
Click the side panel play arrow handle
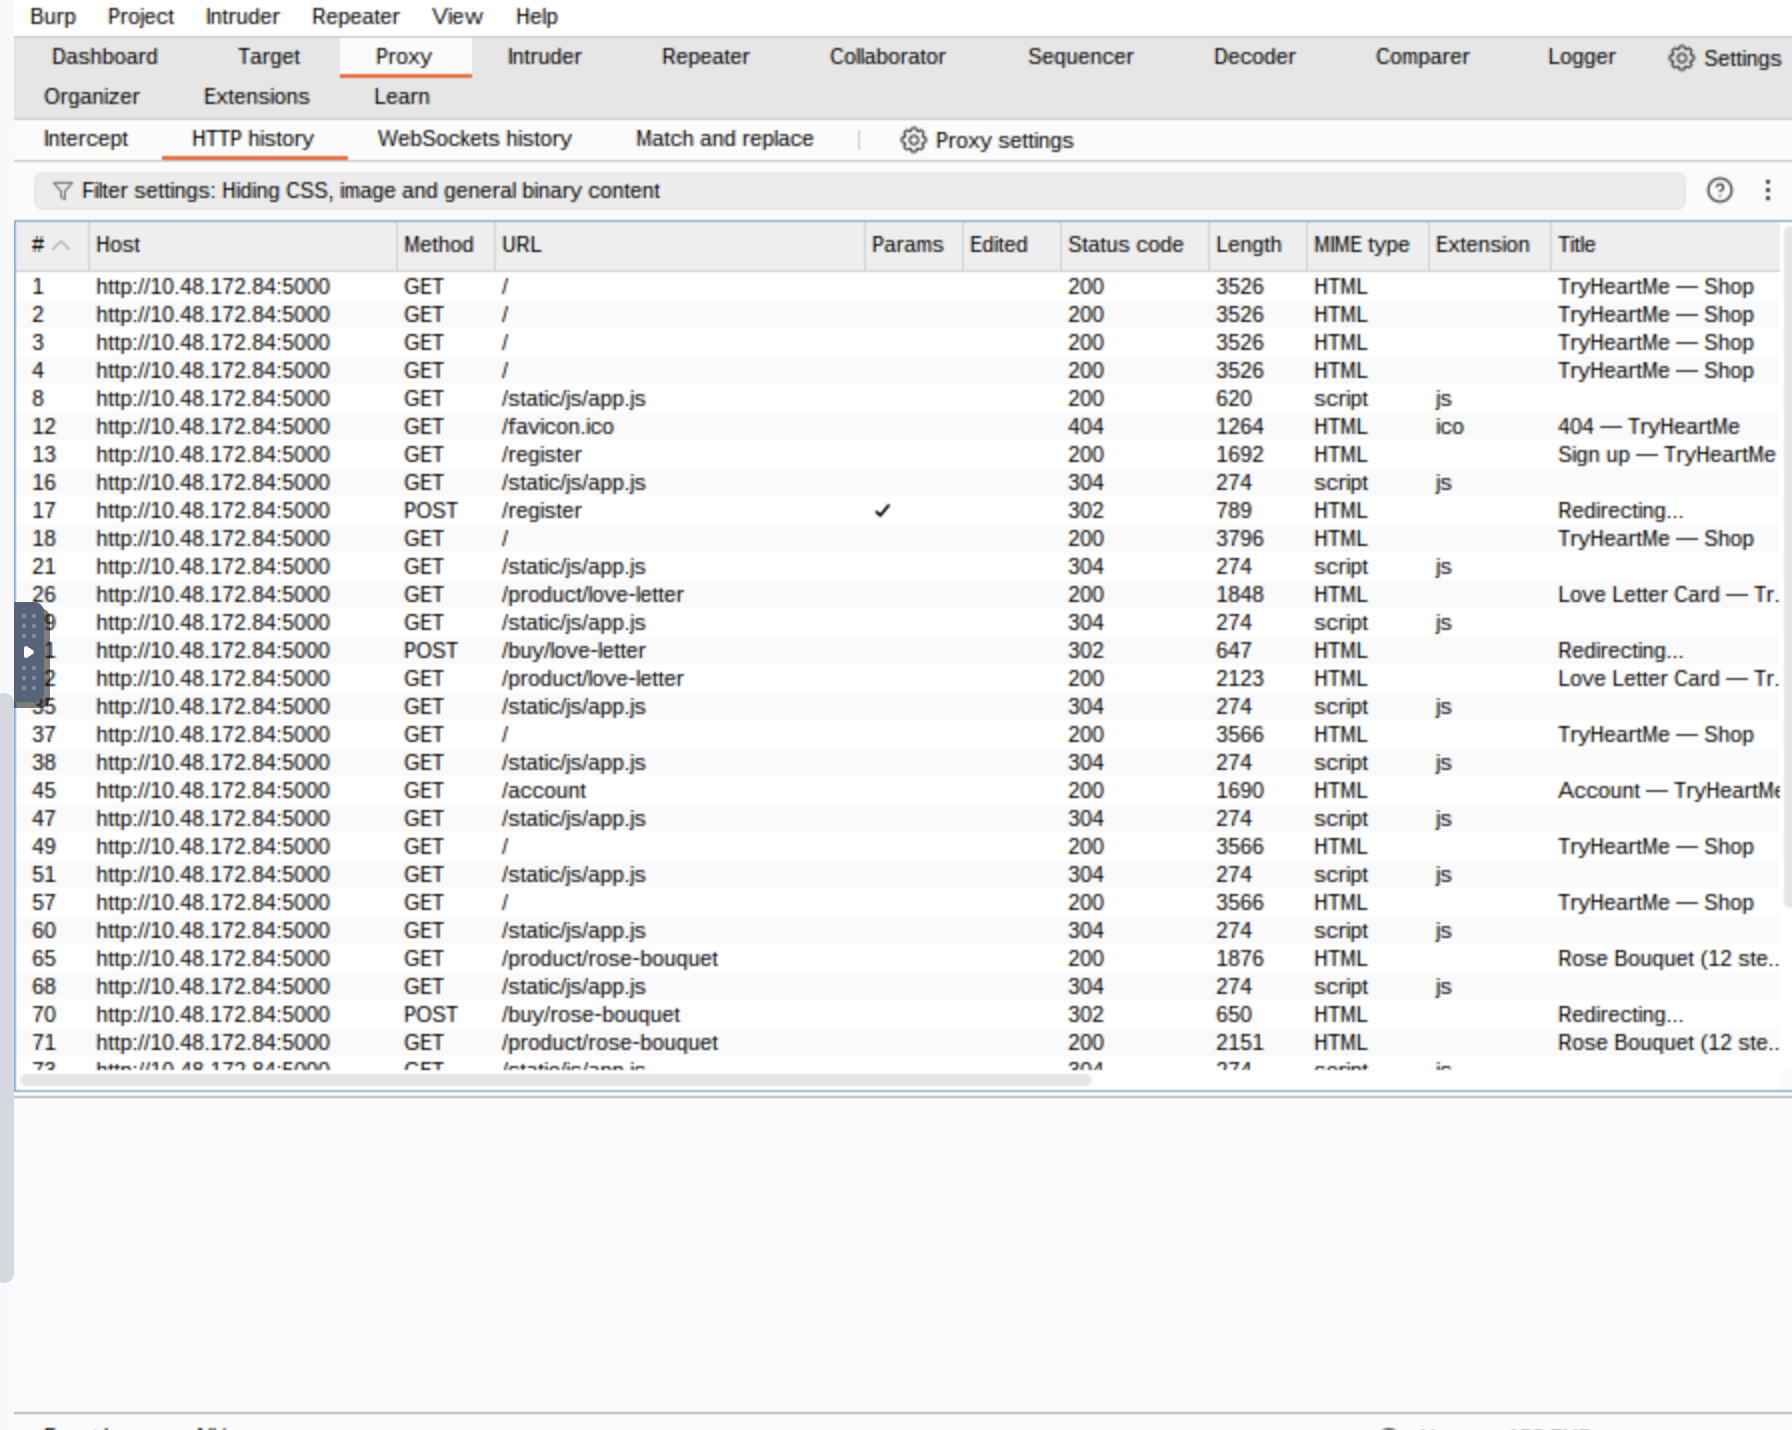(29, 652)
